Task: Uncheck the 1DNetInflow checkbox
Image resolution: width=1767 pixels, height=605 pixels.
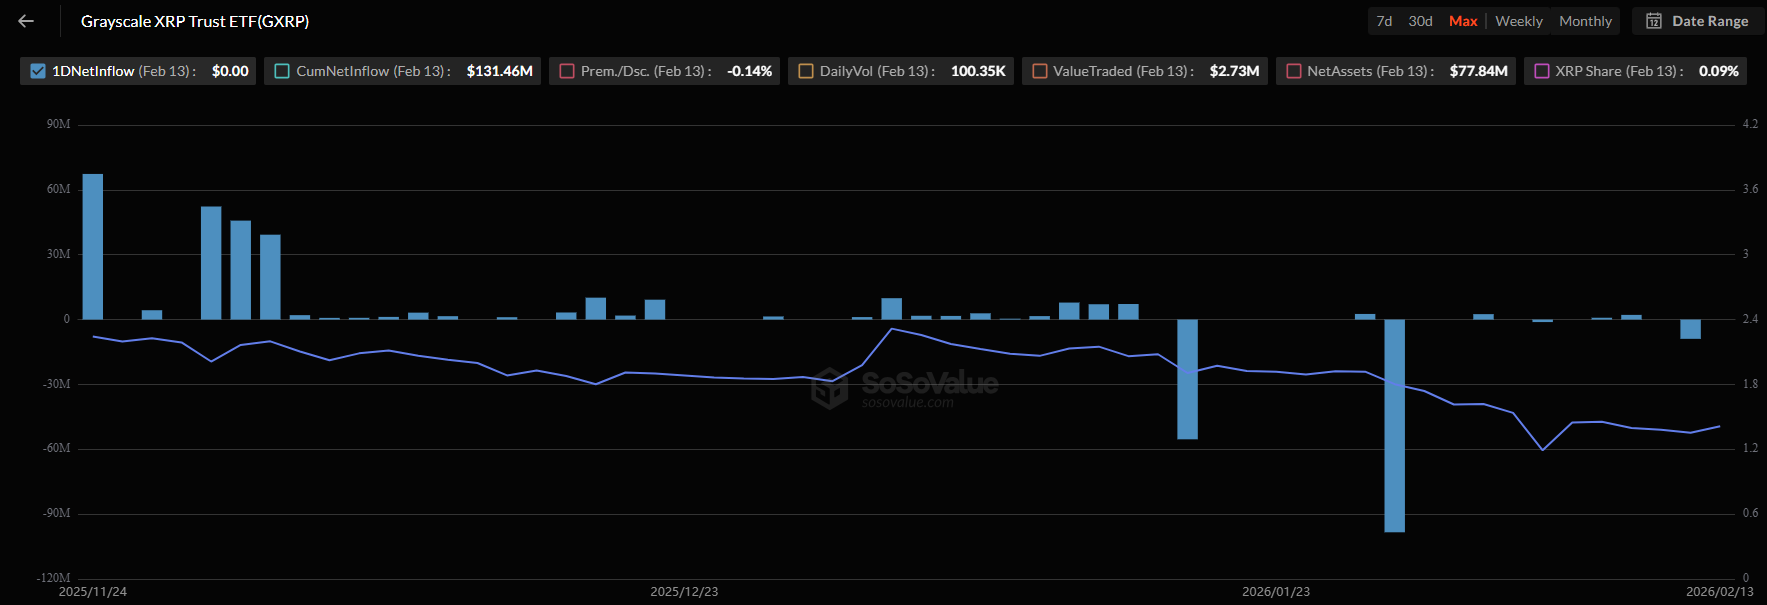Action: 38,71
